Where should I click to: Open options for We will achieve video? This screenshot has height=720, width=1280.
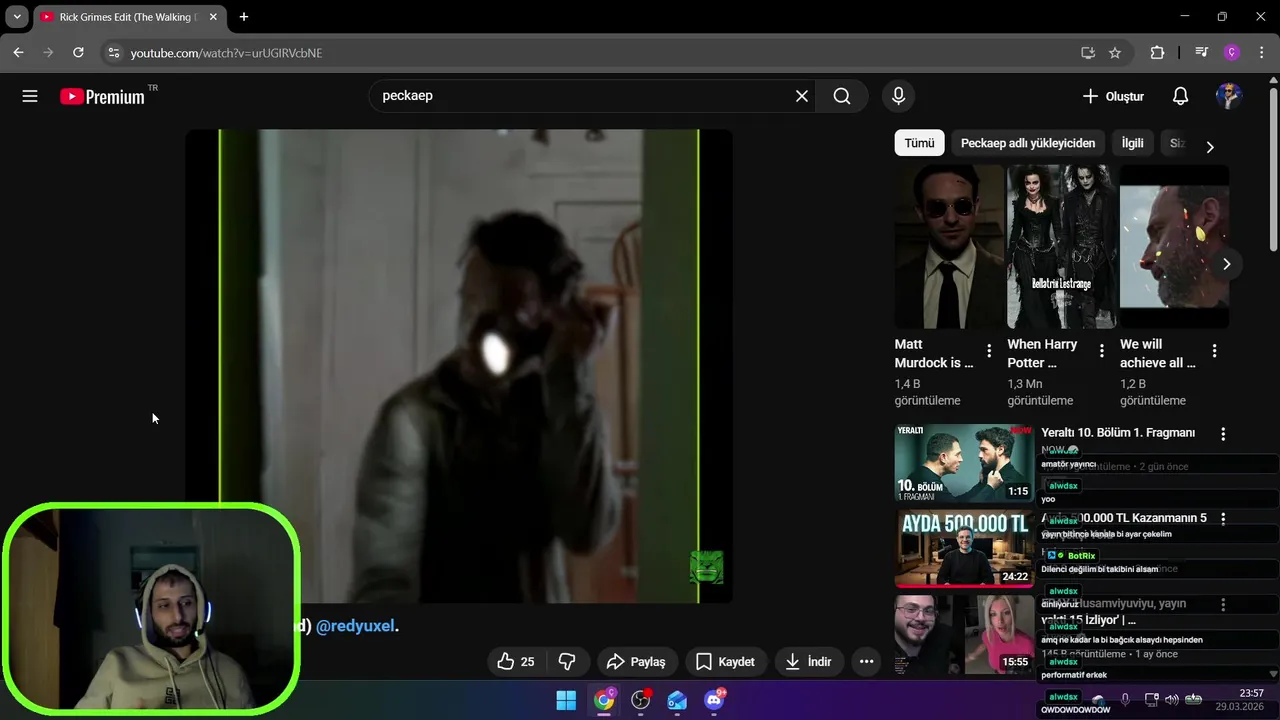tap(1215, 351)
